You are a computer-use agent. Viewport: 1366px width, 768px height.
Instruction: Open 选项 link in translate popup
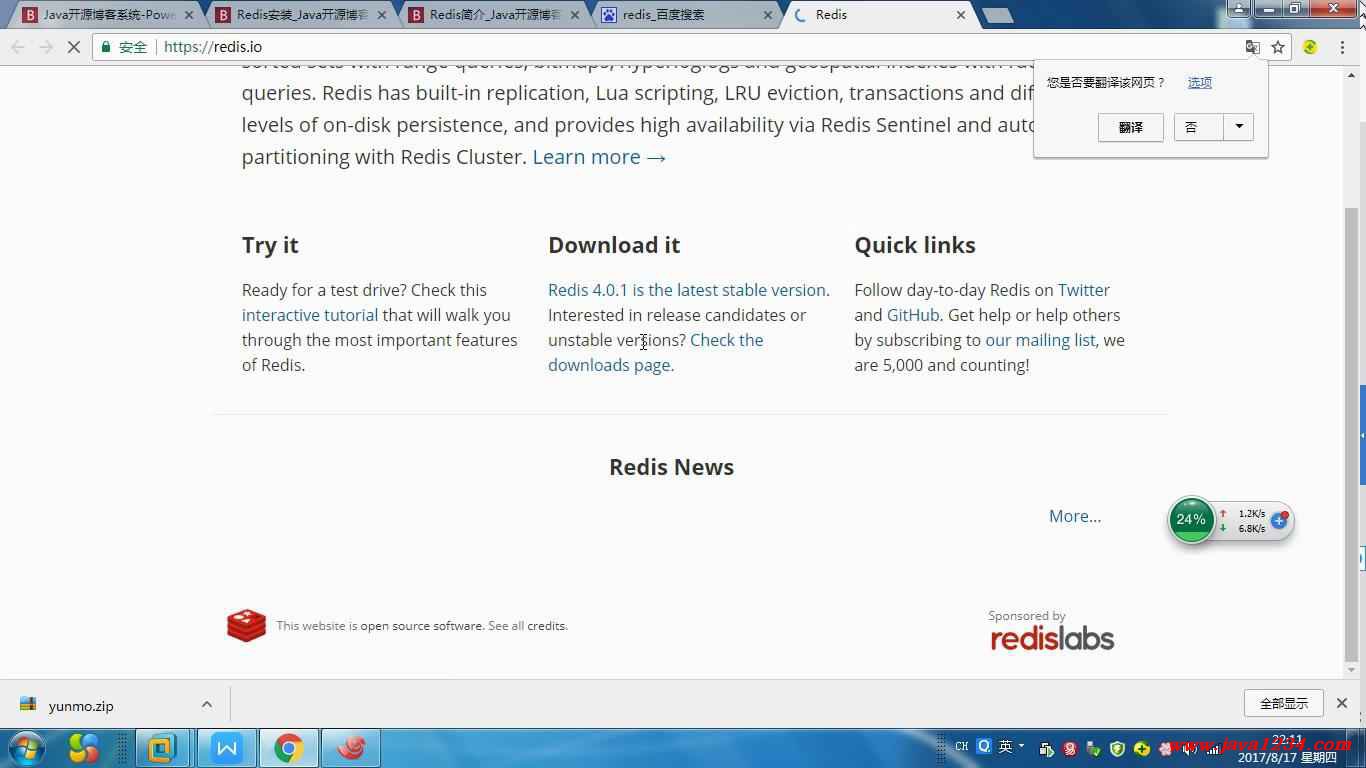(x=1200, y=83)
